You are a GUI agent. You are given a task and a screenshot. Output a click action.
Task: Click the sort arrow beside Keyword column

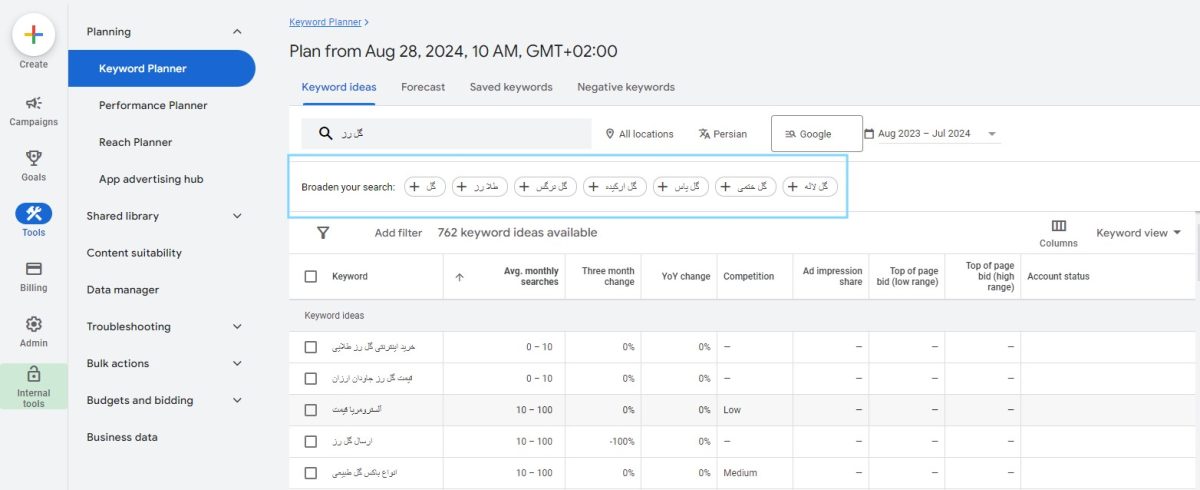tap(459, 277)
